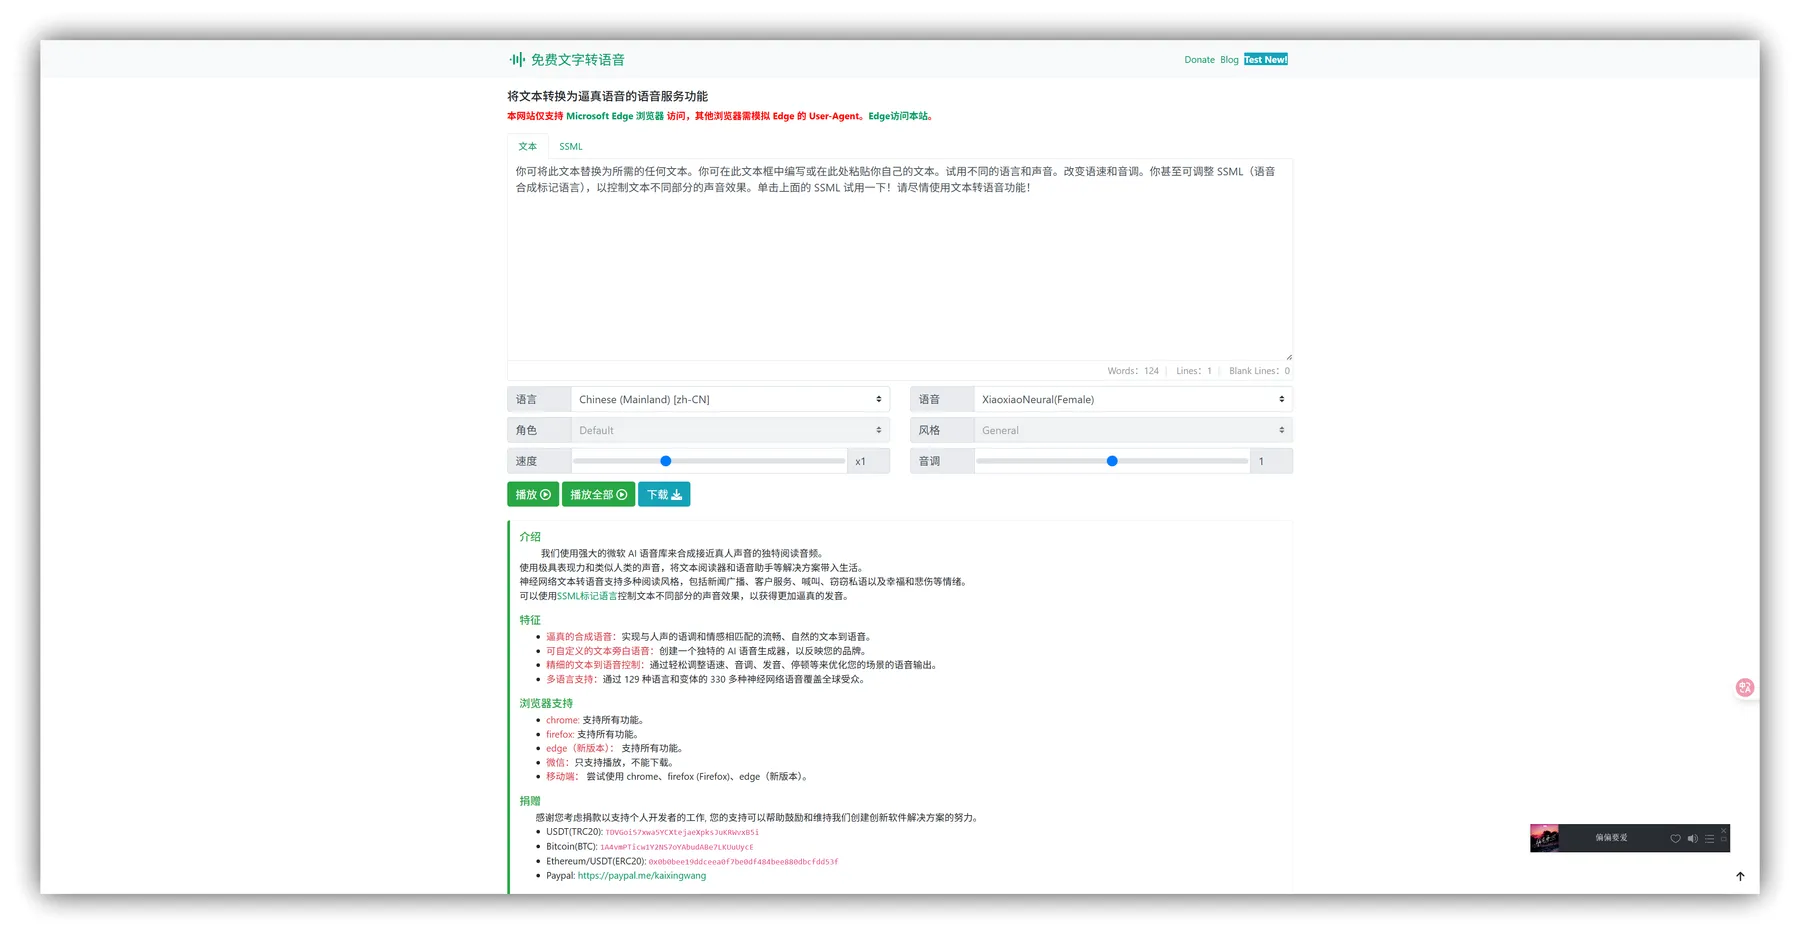Select the 文本 text tab
The width and height of the screenshot is (1800, 934).
[527, 147]
